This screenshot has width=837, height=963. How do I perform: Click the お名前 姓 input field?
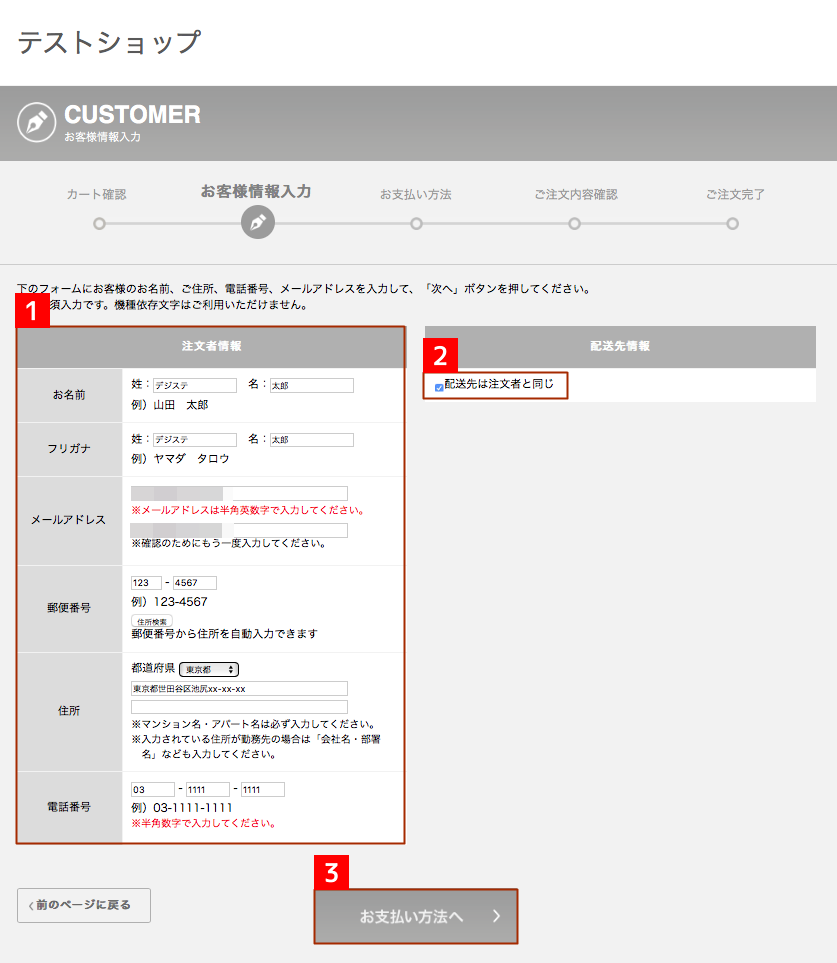coord(195,386)
